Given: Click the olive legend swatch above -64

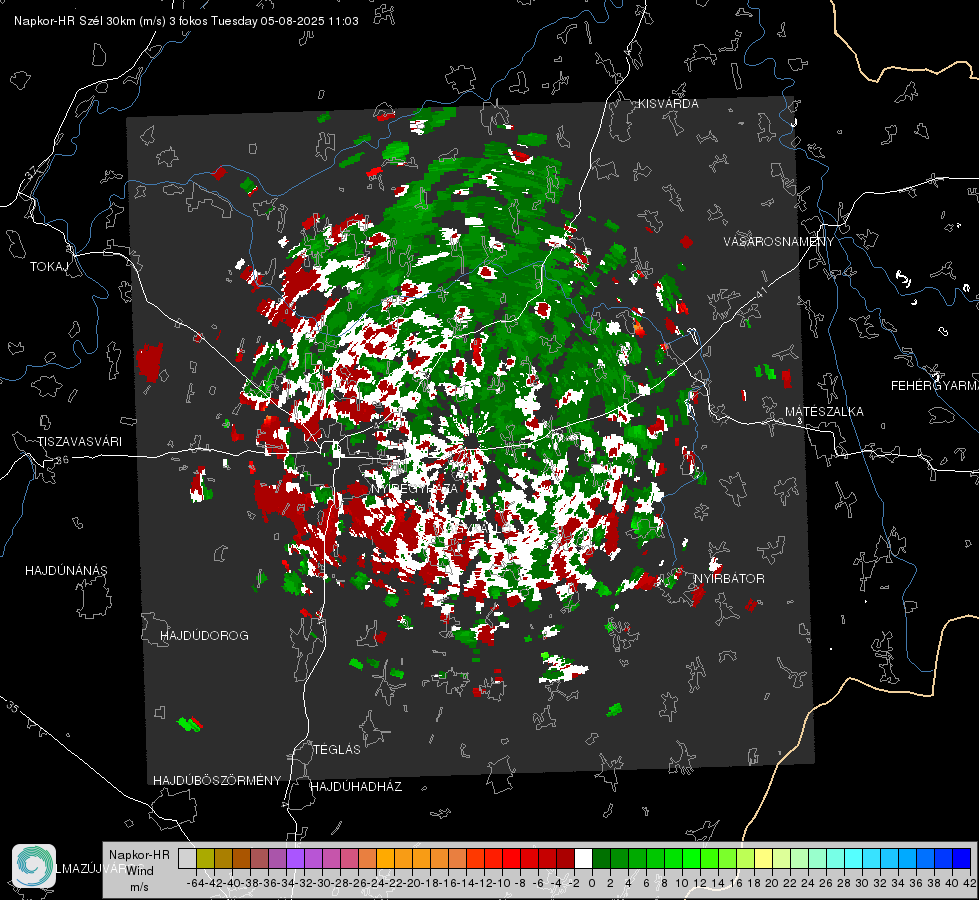Looking at the screenshot, I should (205, 858).
